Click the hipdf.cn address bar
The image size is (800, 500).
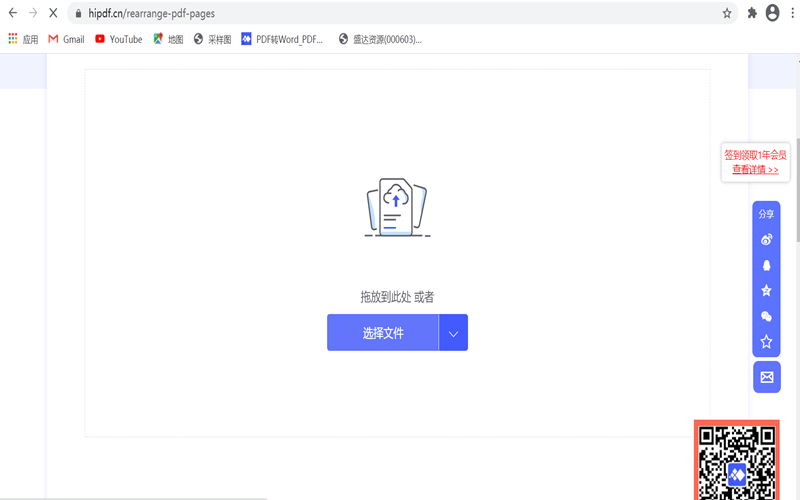pyautogui.click(x=400, y=14)
